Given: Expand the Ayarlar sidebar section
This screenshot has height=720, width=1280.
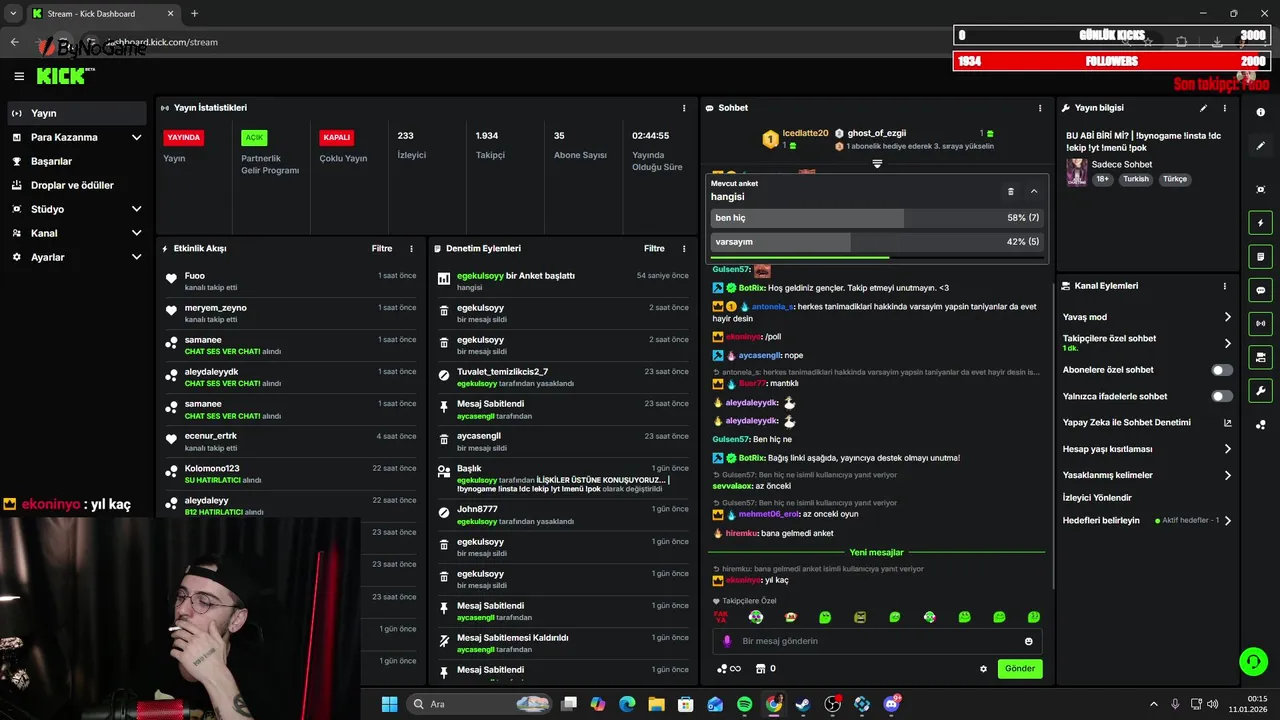Looking at the screenshot, I should point(76,257).
